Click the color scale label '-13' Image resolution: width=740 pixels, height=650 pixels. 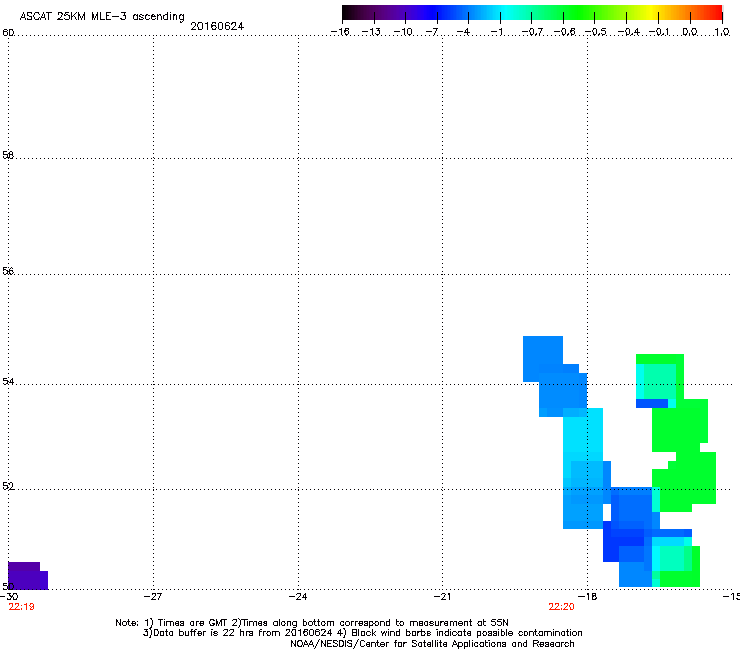pos(371,32)
